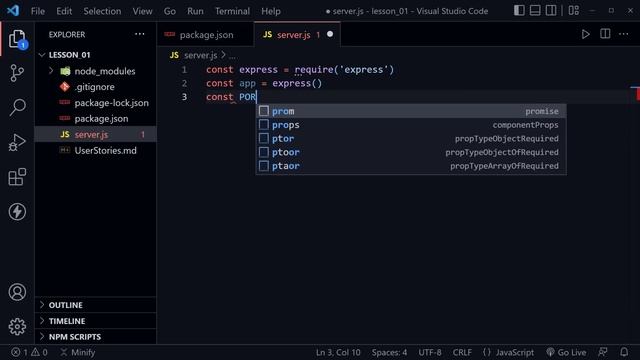Click the Run Code play icon
640x360 pixels.
click(585, 34)
